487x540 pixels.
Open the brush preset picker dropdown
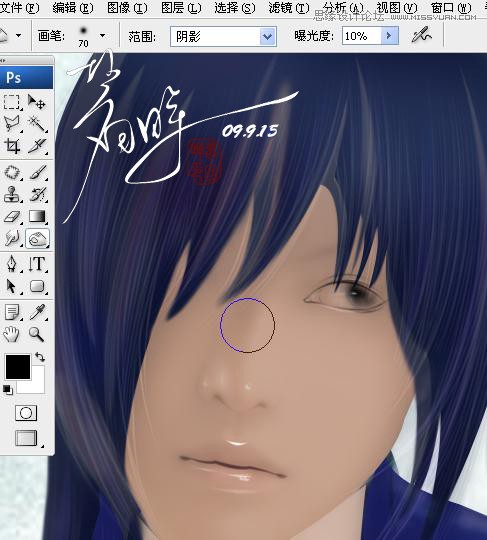click(x=102, y=35)
